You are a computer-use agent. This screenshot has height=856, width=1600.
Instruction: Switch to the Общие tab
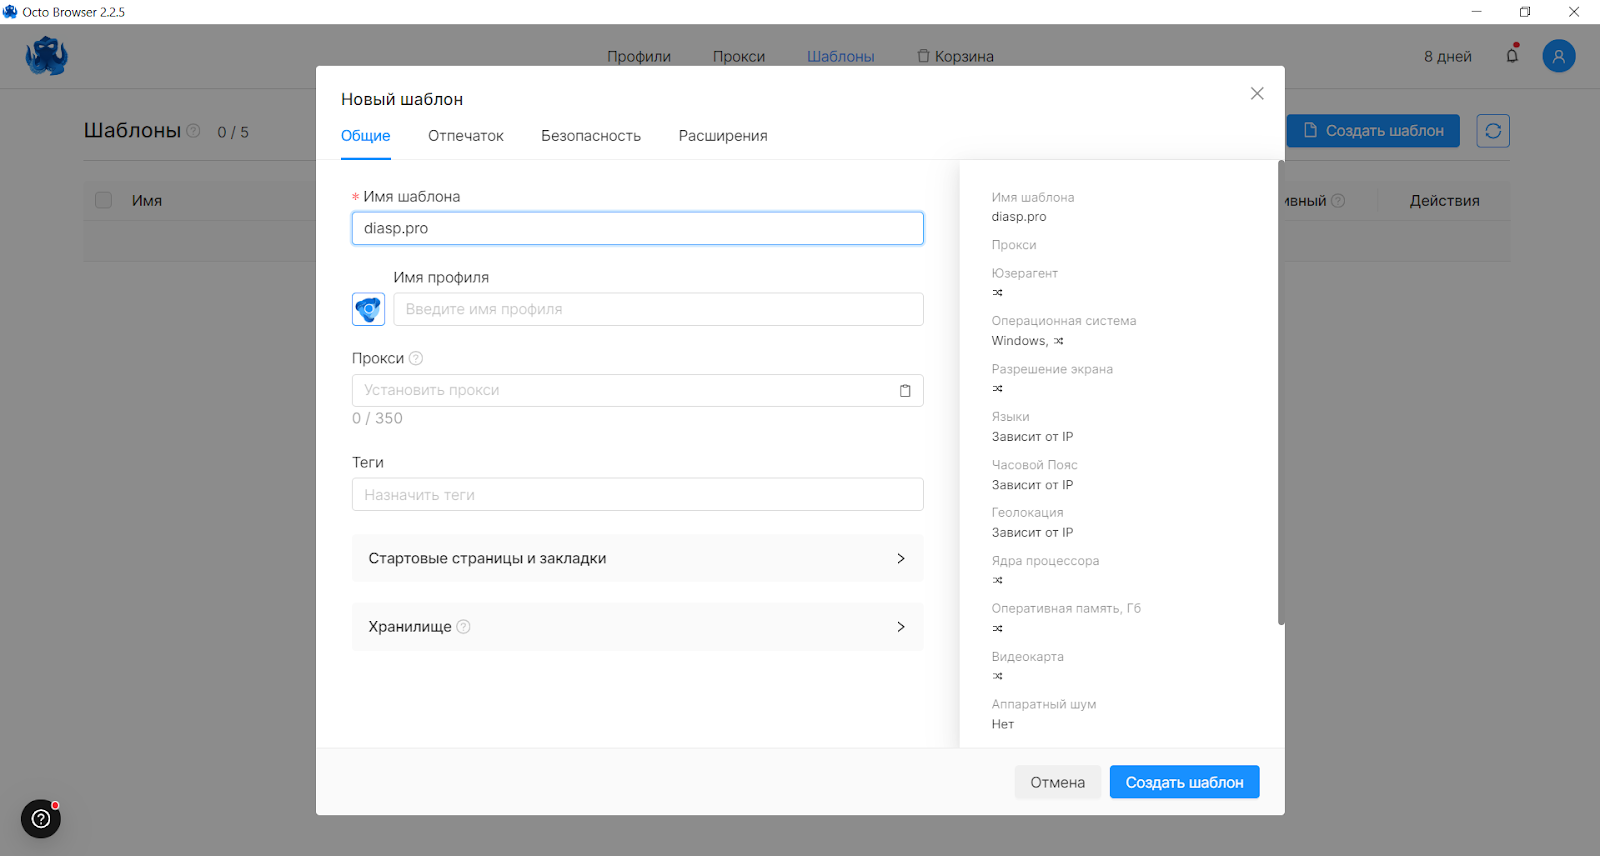point(366,136)
